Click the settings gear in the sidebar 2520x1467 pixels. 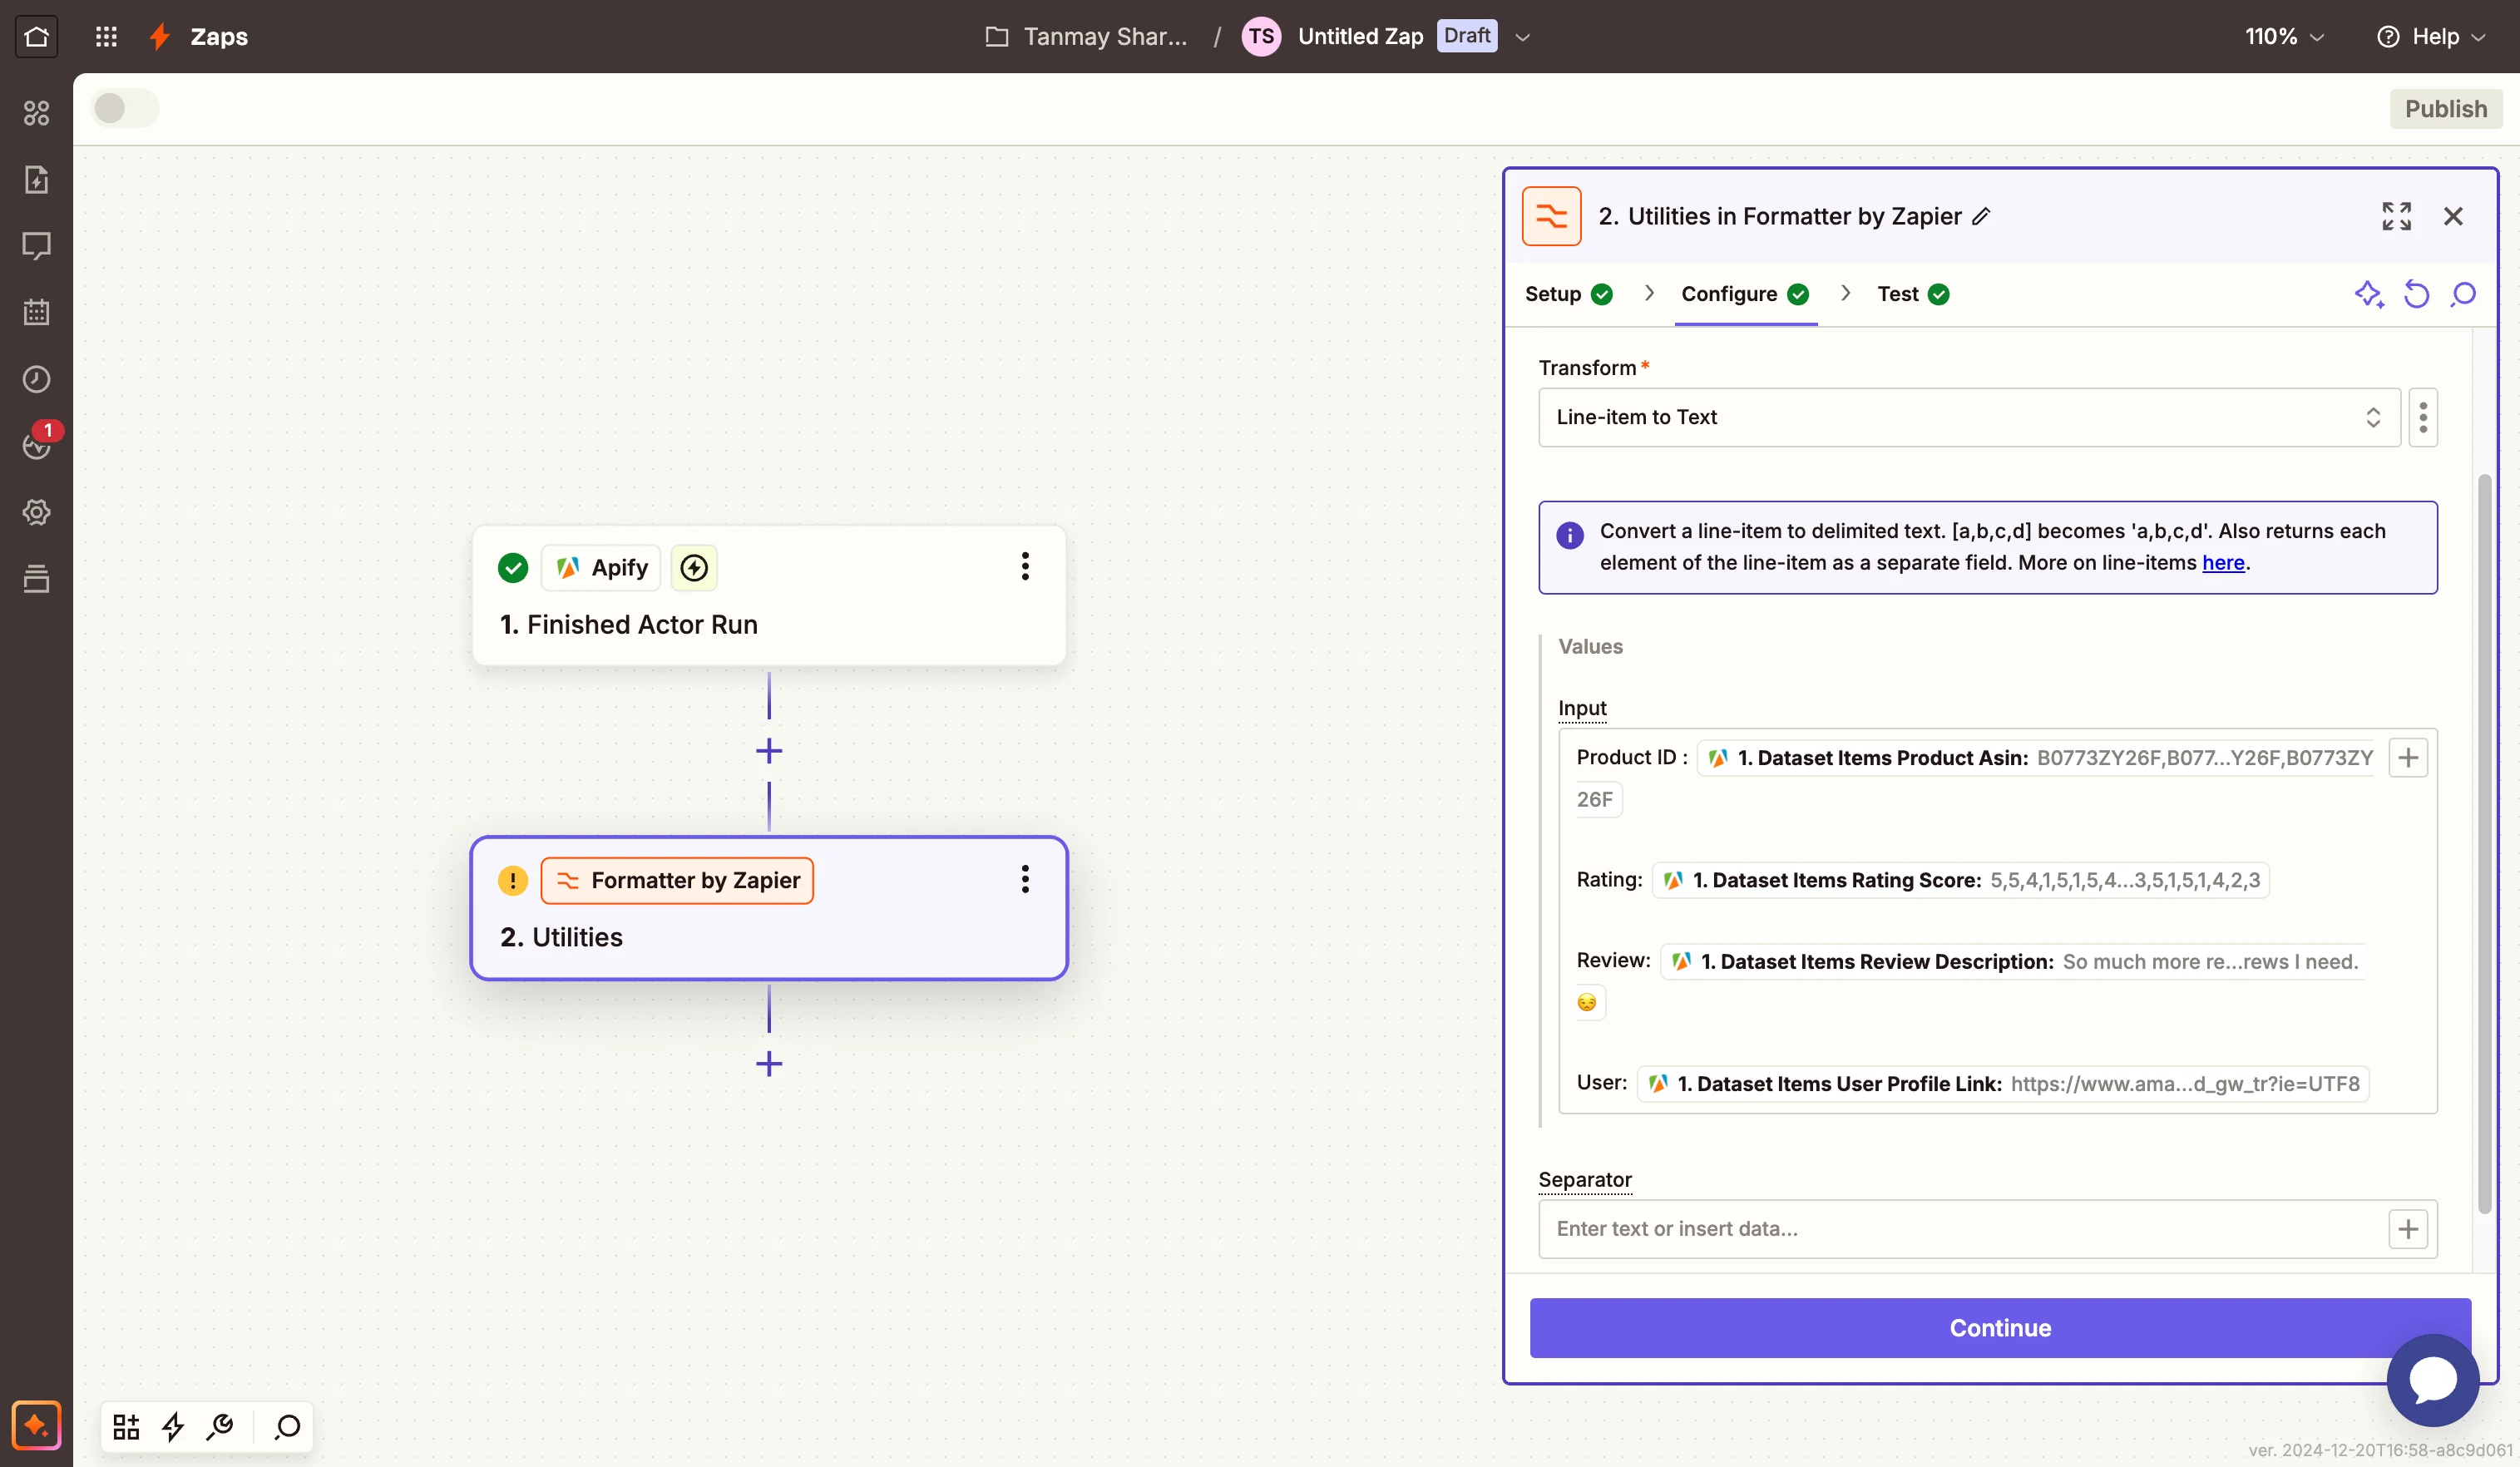(x=36, y=512)
